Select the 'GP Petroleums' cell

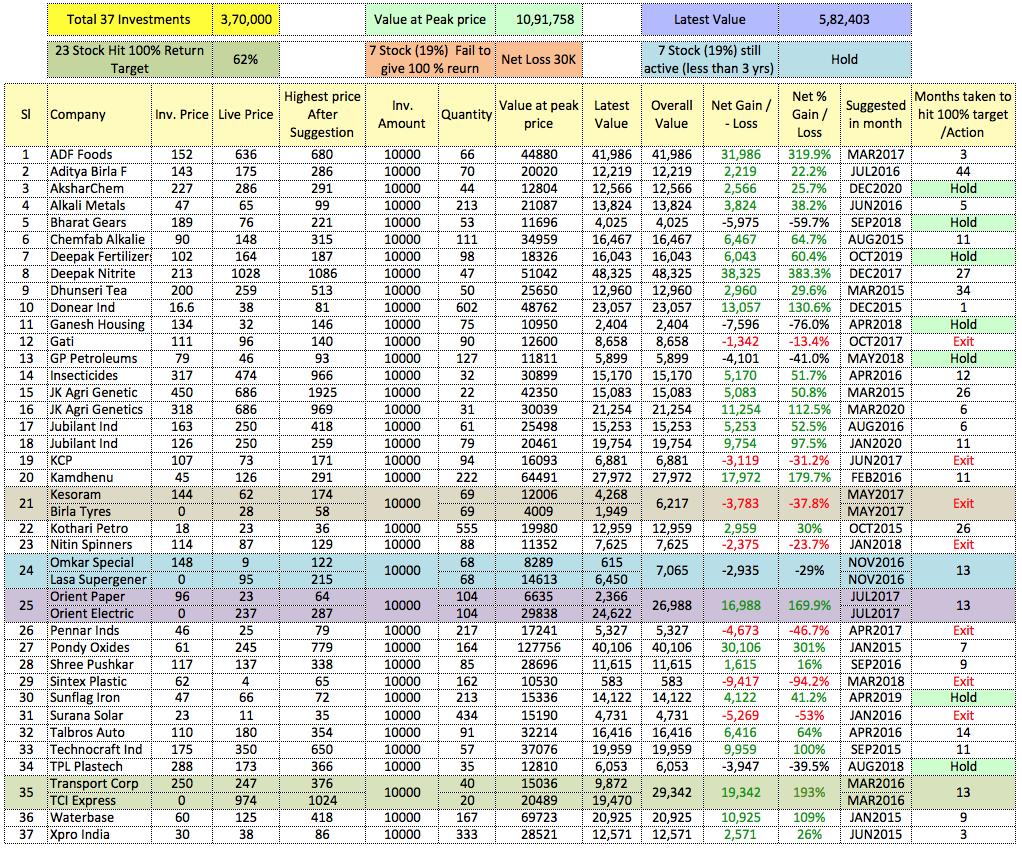99,358
